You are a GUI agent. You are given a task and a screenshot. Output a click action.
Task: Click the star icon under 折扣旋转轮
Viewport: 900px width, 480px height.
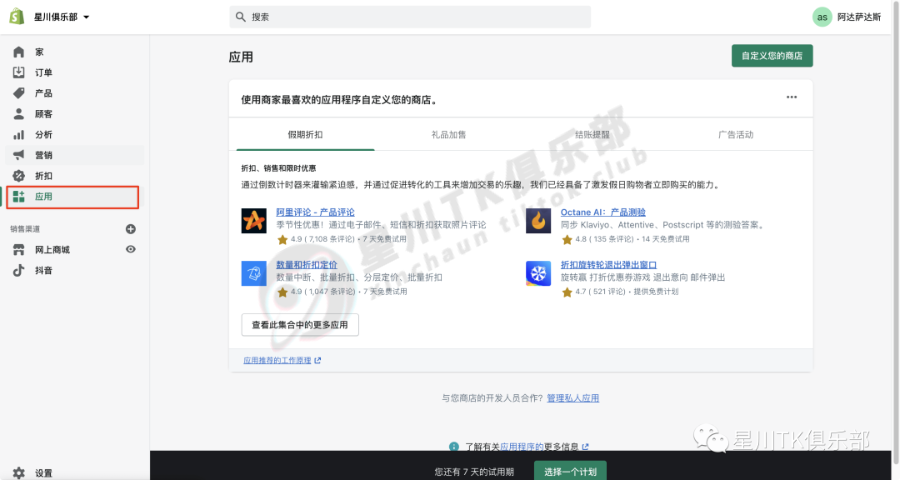(x=567, y=292)
